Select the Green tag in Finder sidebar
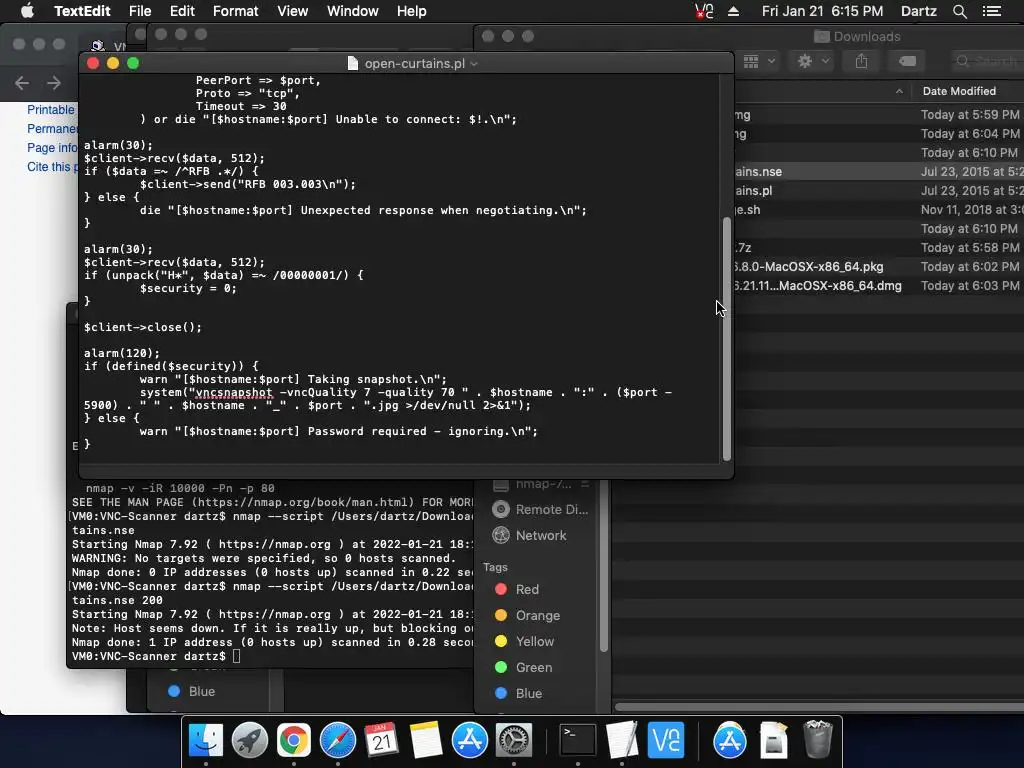This screenshot has width=1024, height=768. (523, 667)
